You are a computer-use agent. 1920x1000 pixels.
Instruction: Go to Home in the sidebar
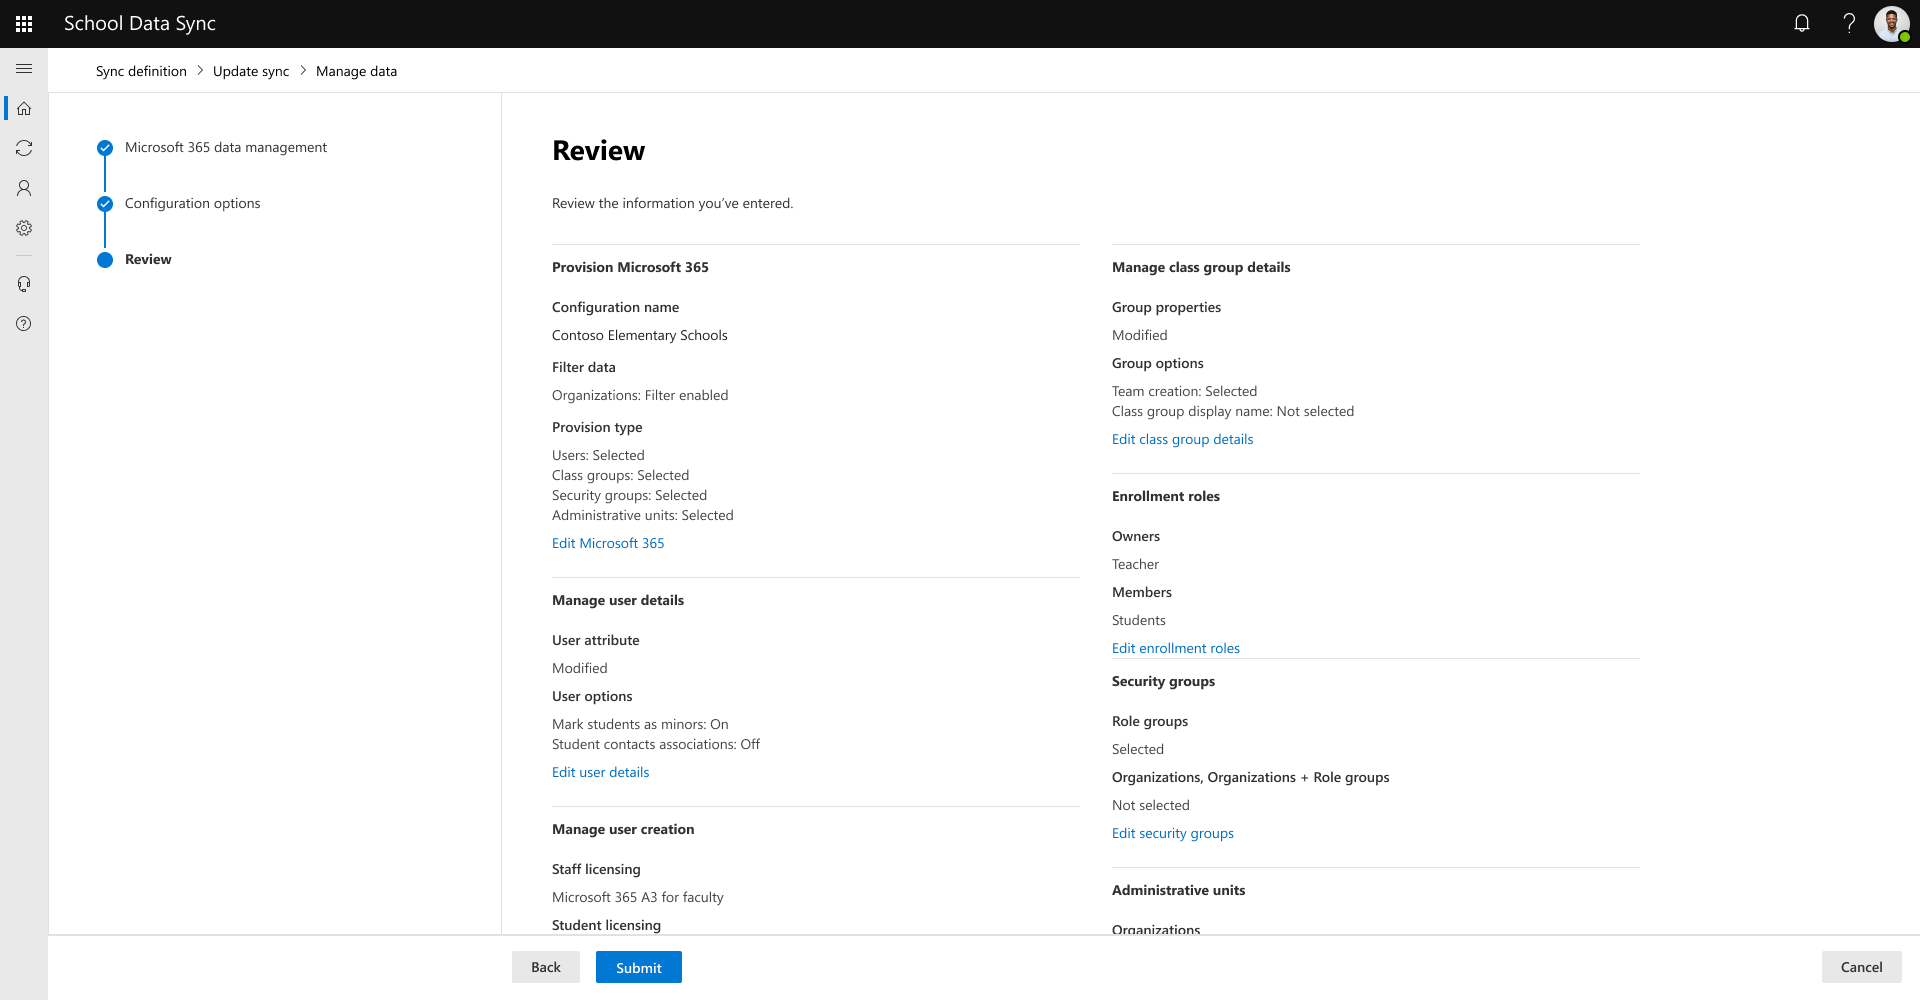tap(24, 109)
